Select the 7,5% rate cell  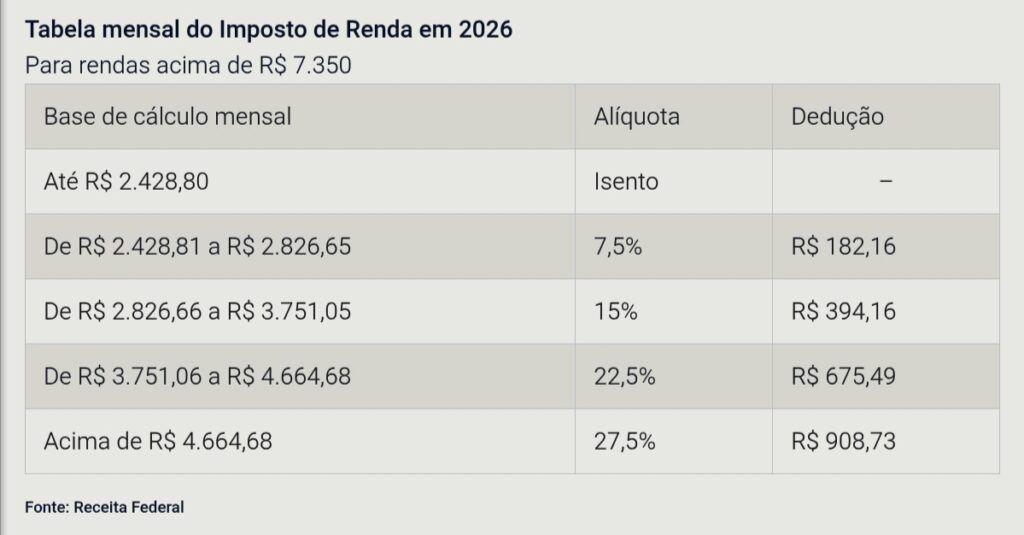pos(617,246)
